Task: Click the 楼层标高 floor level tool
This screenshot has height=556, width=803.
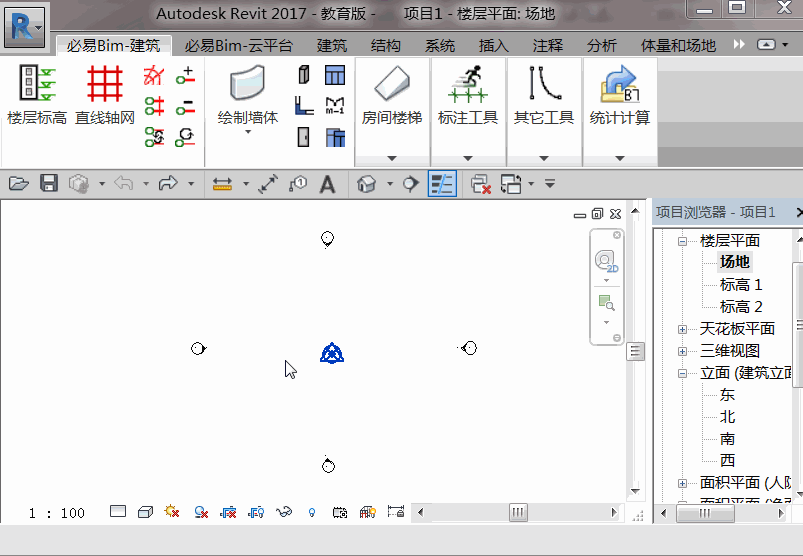Action: pos(37,95)
